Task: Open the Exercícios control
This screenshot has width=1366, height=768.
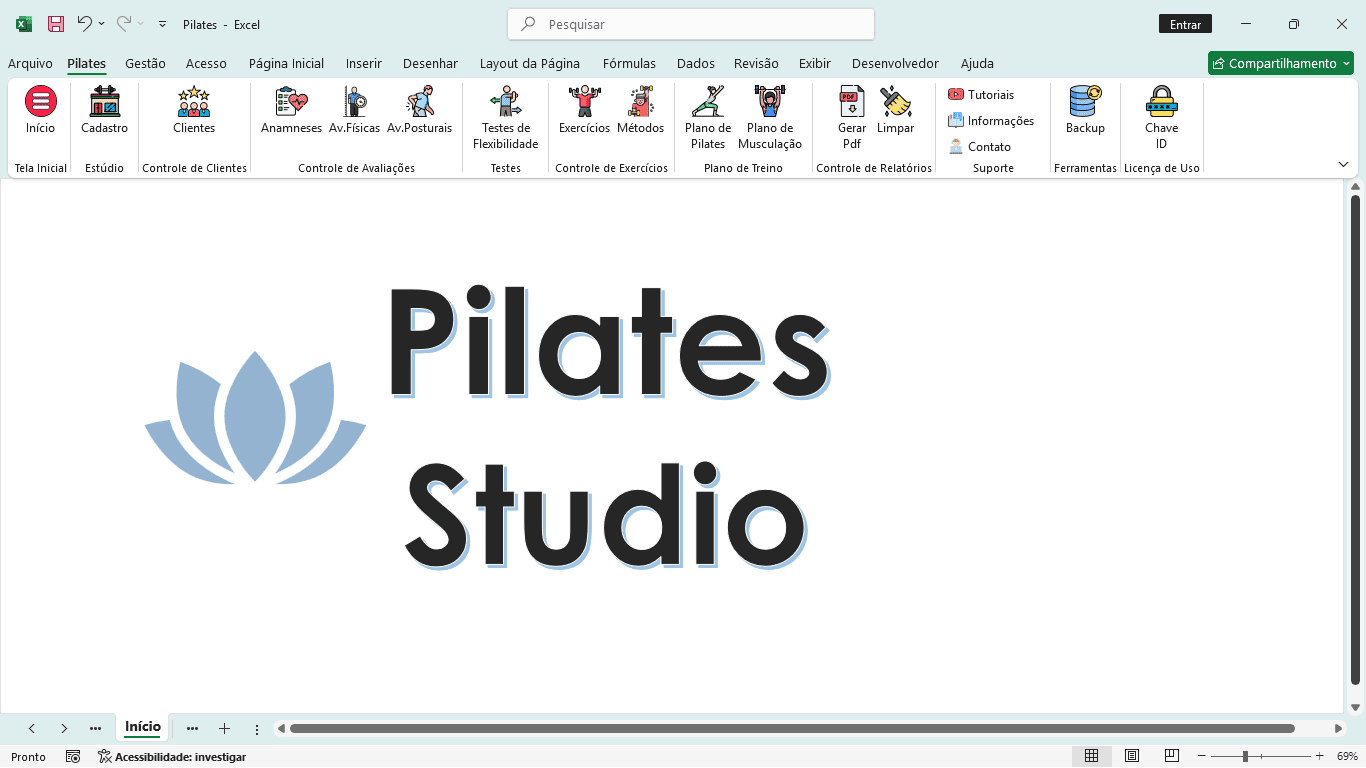Action: 584,110
